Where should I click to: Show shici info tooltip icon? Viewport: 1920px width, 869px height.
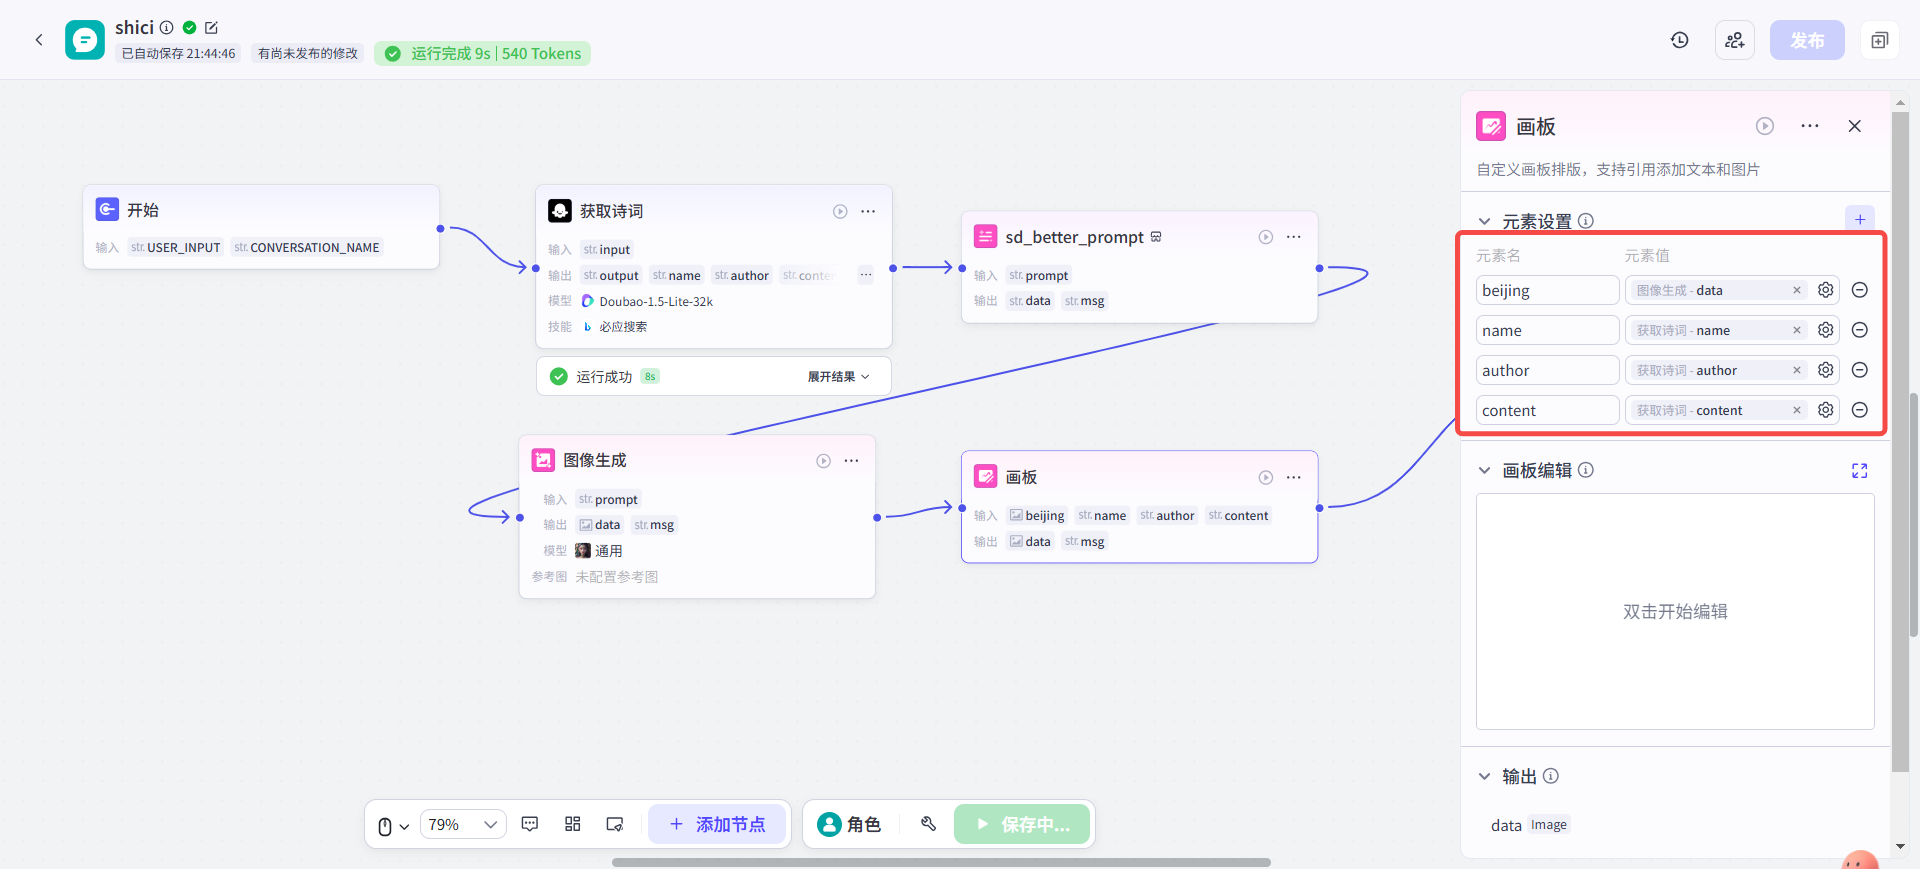coord(167,28)
